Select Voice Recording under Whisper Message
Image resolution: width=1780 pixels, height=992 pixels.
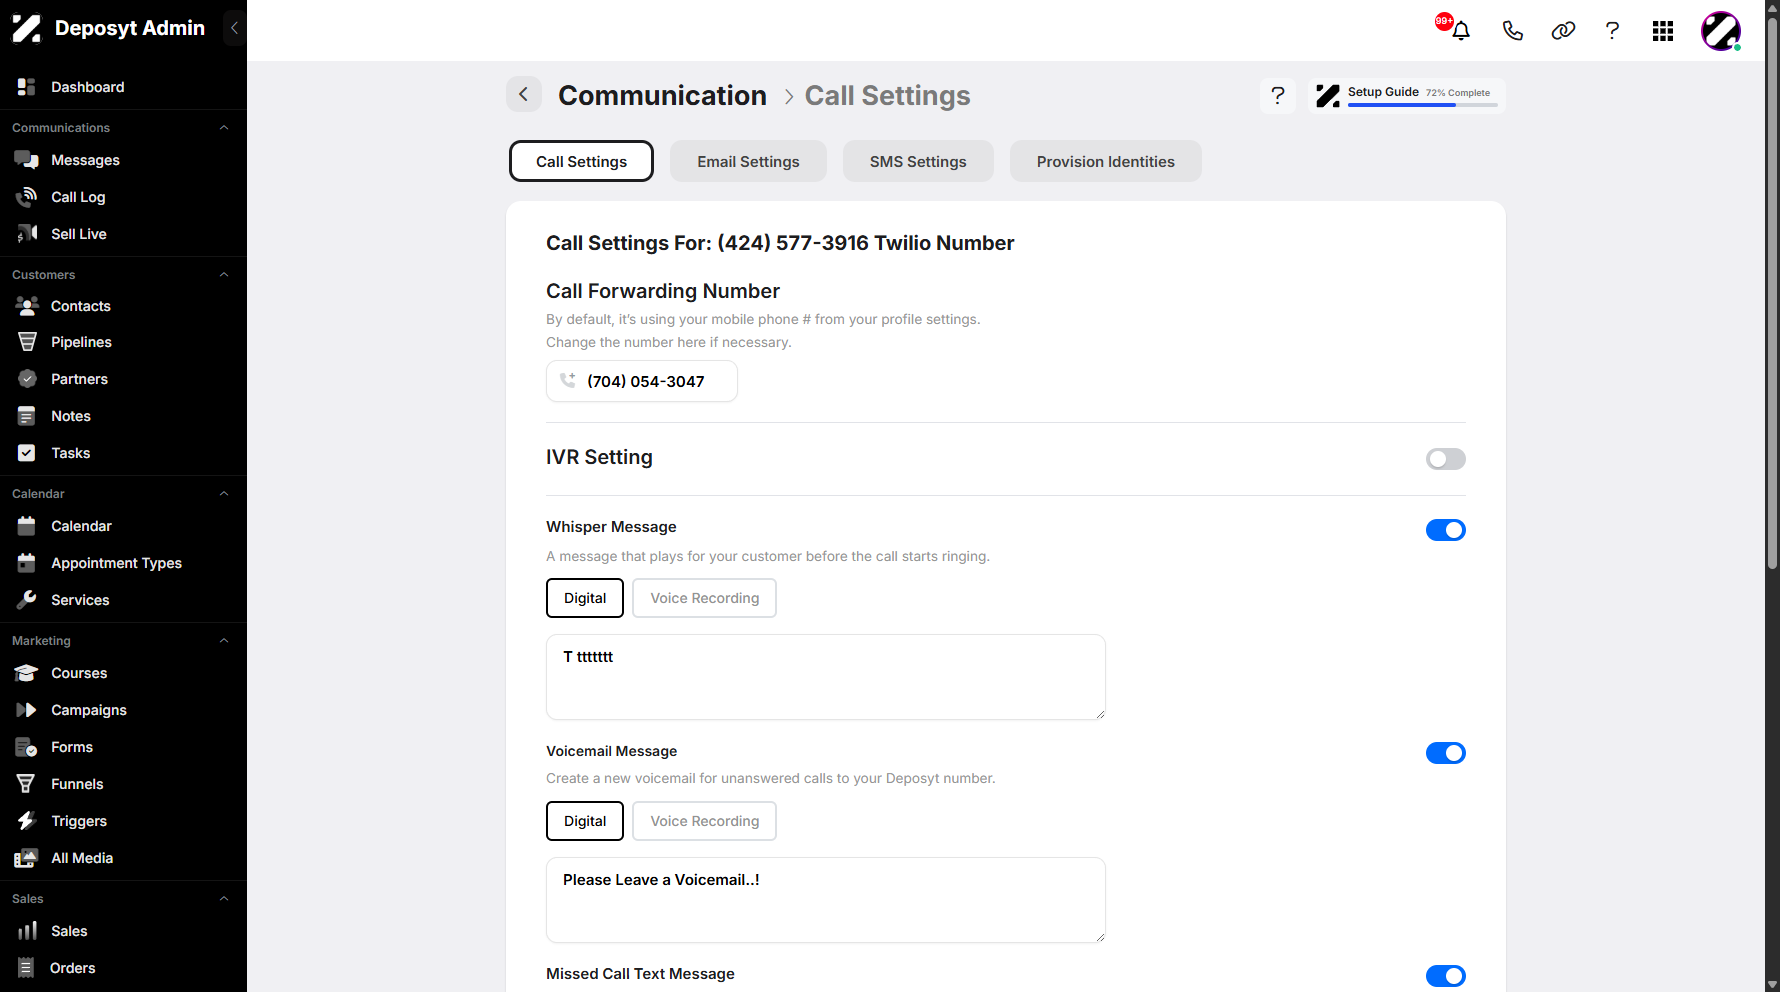(704, 598)
